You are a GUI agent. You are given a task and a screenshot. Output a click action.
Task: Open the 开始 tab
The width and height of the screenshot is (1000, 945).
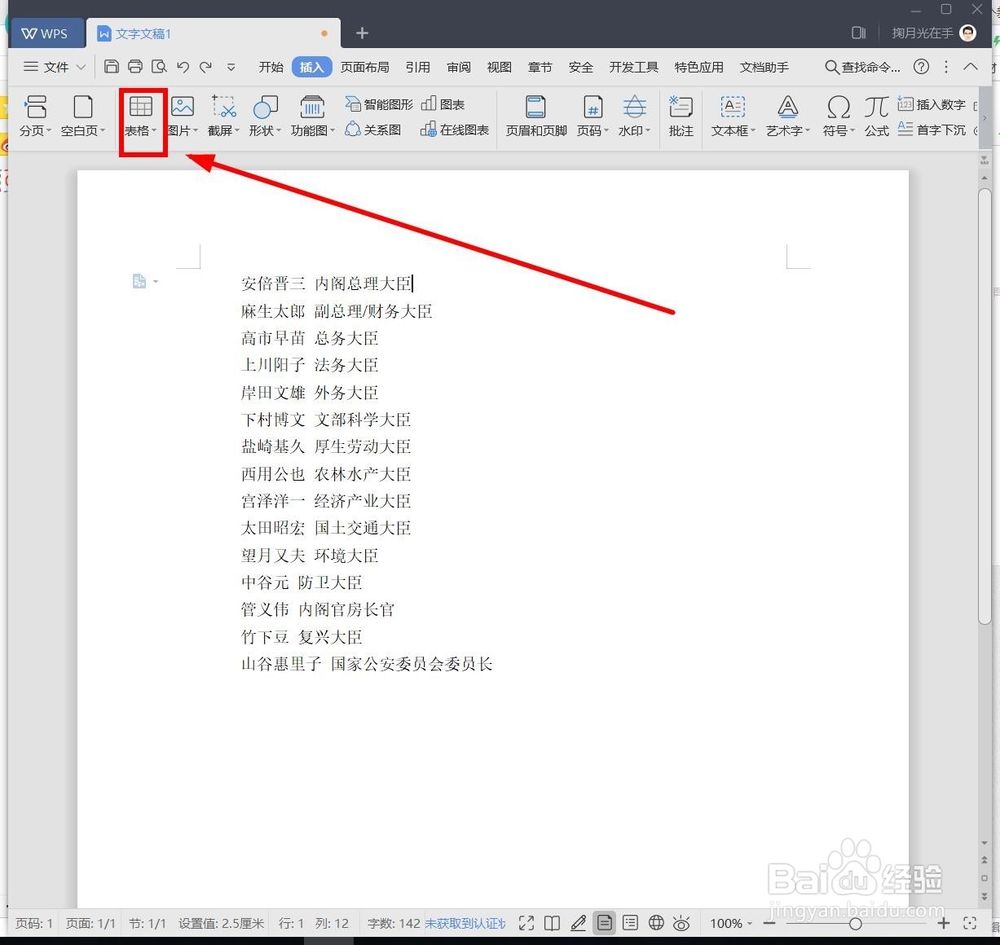point(270,67)
